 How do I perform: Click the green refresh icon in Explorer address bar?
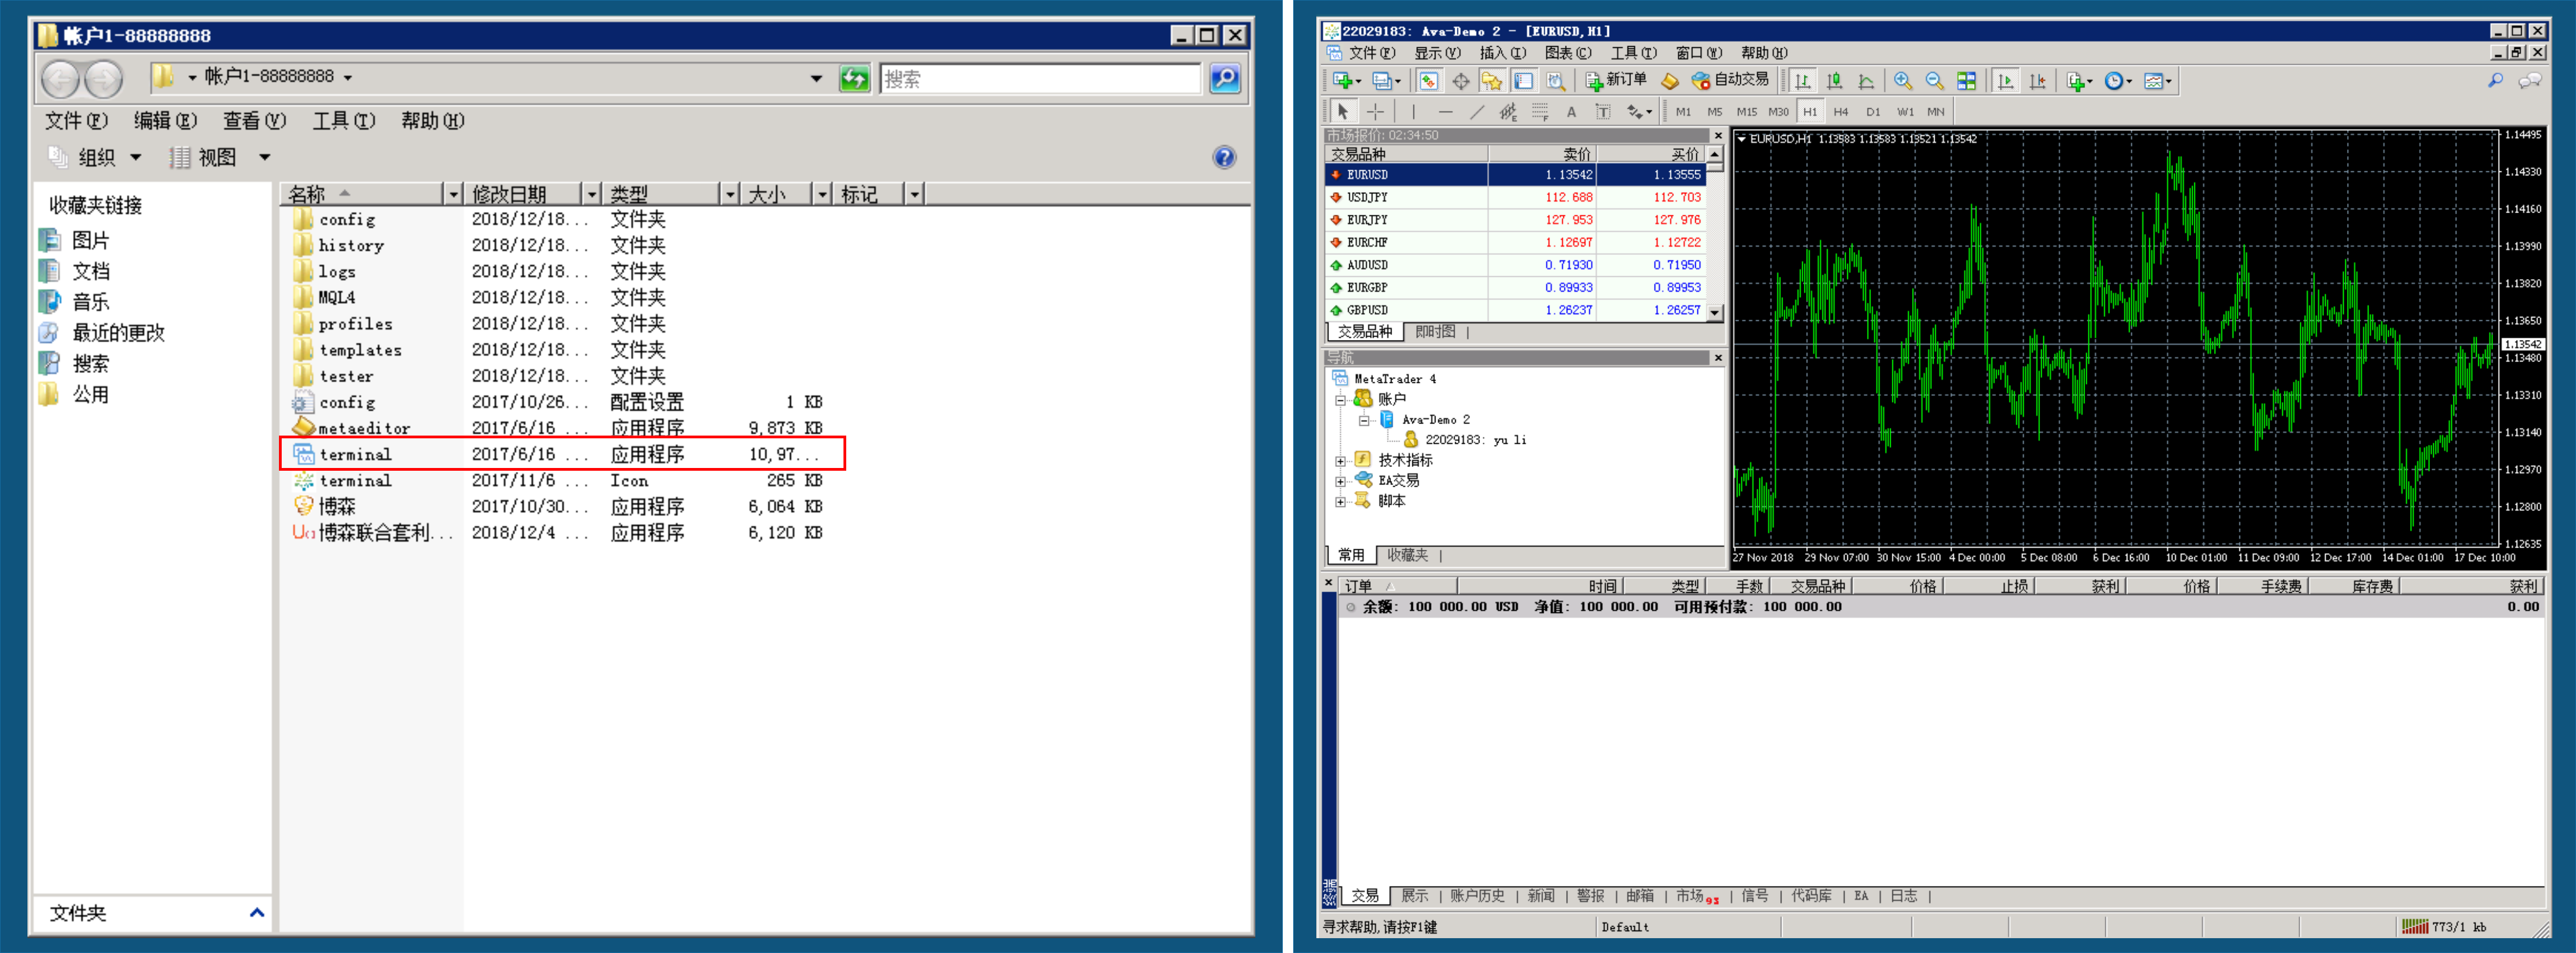[854, 78]
